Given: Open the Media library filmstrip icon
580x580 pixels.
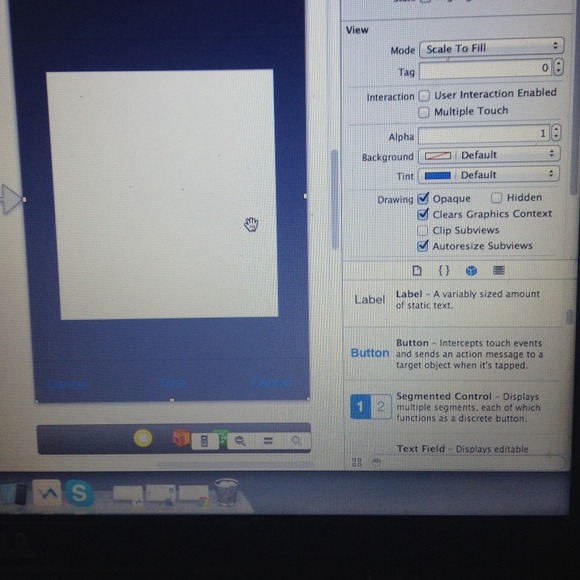Looking at the screenshot, I should coord(499,270).
